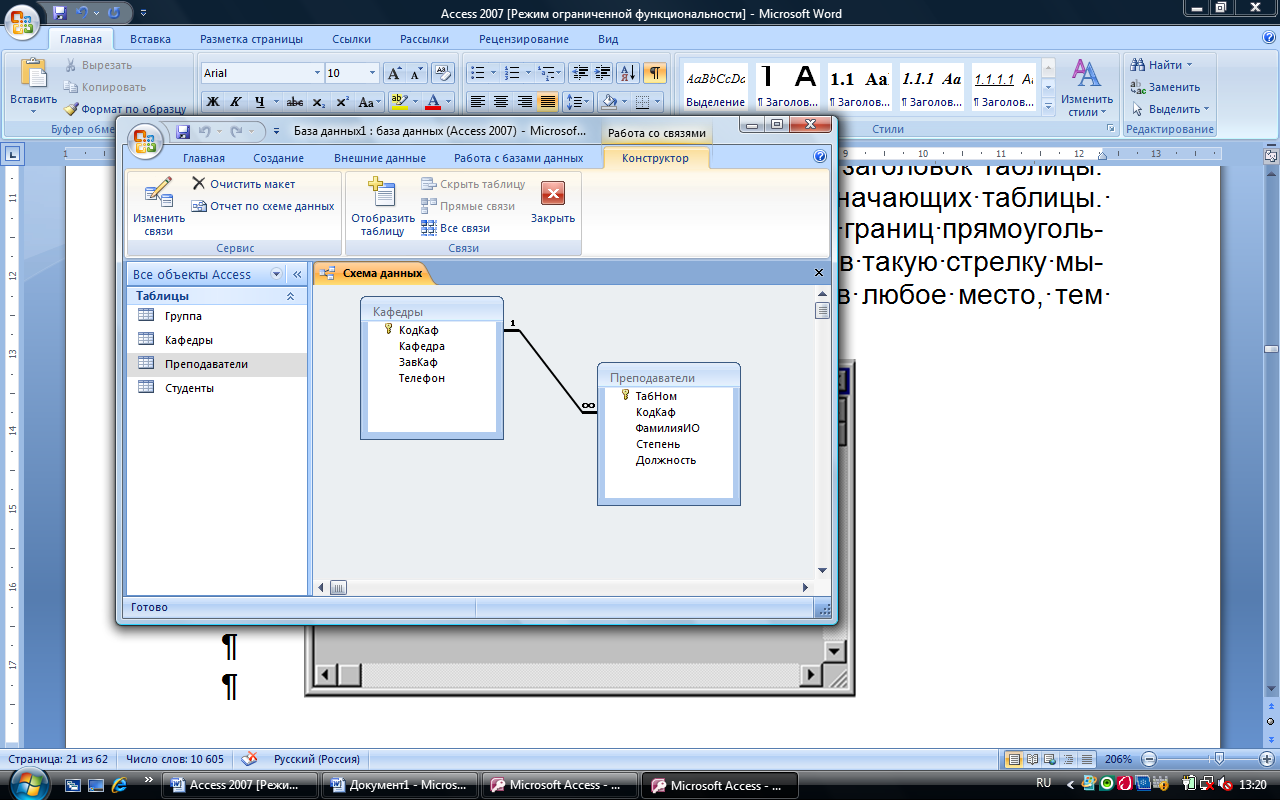The height and width of the screenshot is (800, 1280).
Task: Click Очистить макет in Access ribbon
Action: [x=243, y=184]
